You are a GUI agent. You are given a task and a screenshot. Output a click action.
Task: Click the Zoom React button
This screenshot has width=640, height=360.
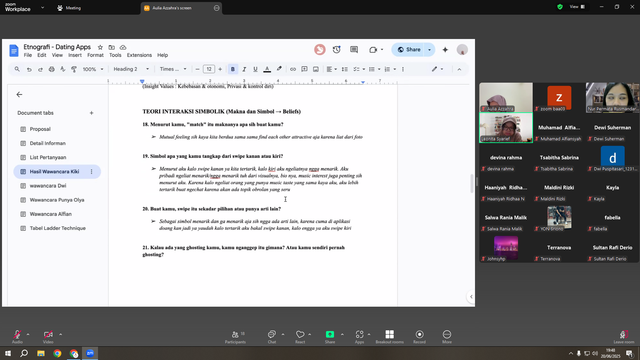click(300, 336)
